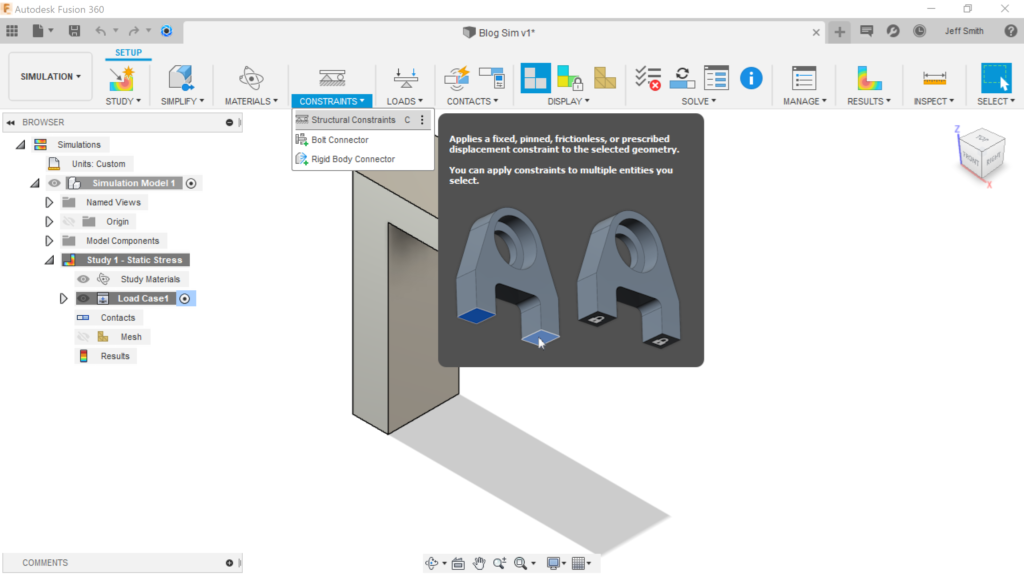The height and width of the screenshot is (575, 1024).
Task: Click the Solve icon
Action: pos(682,78)
